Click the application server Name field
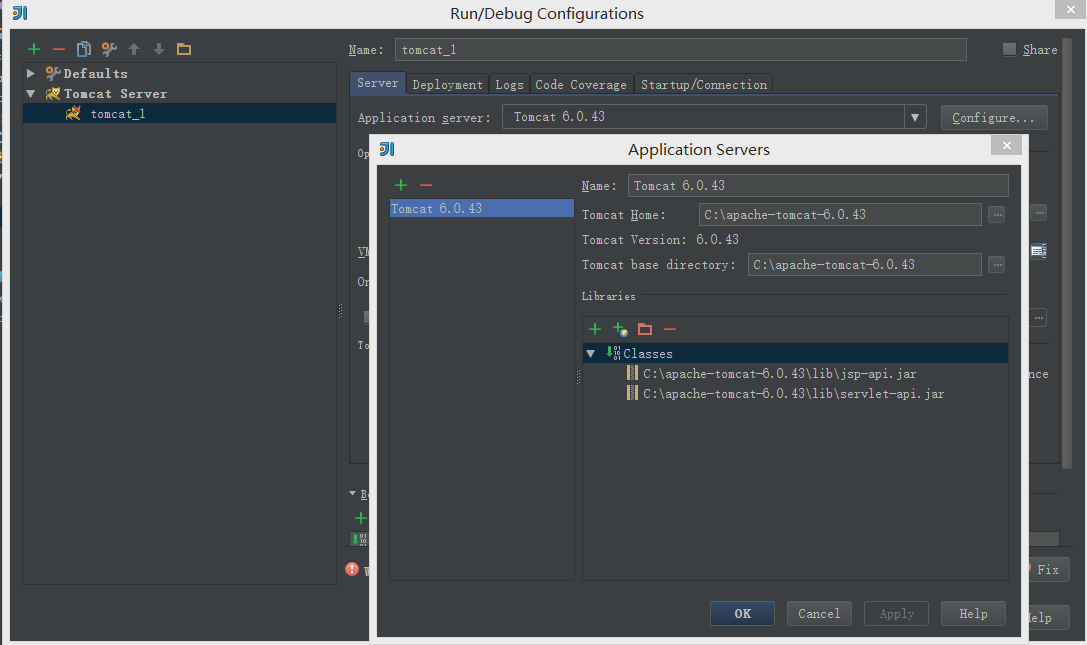 [818, 186]
